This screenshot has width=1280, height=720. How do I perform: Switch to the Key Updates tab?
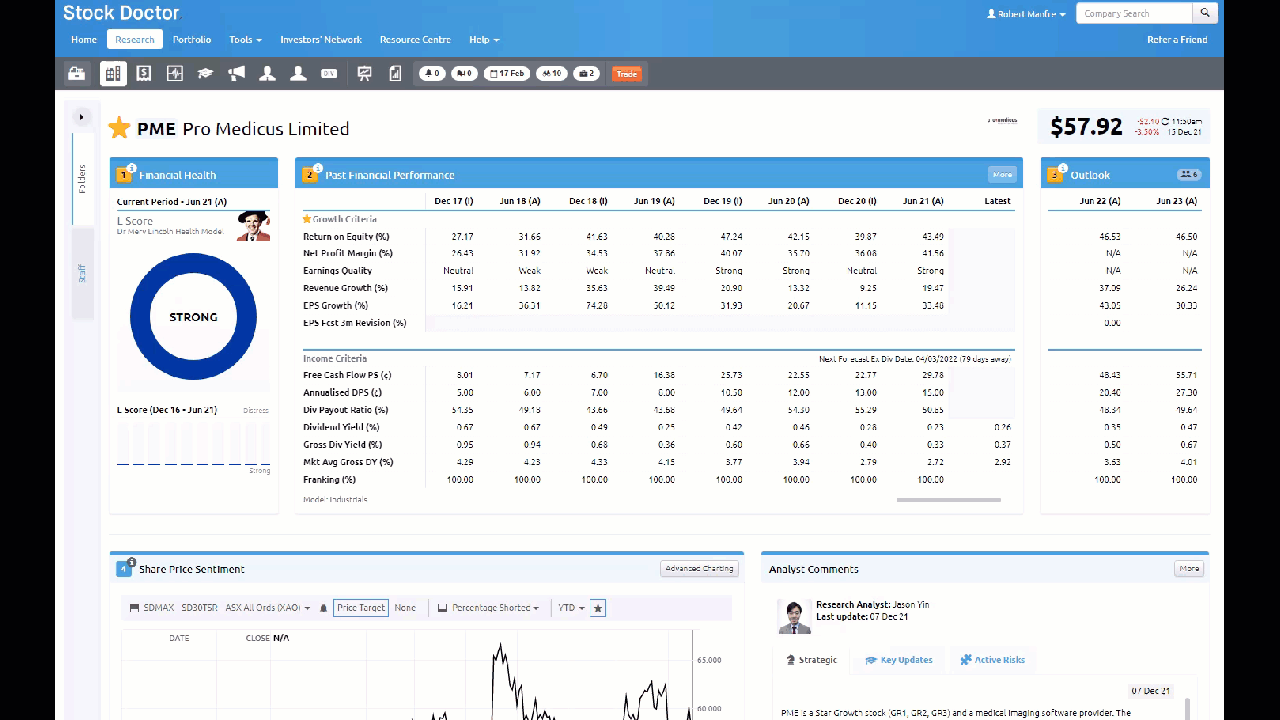[899, 660]
